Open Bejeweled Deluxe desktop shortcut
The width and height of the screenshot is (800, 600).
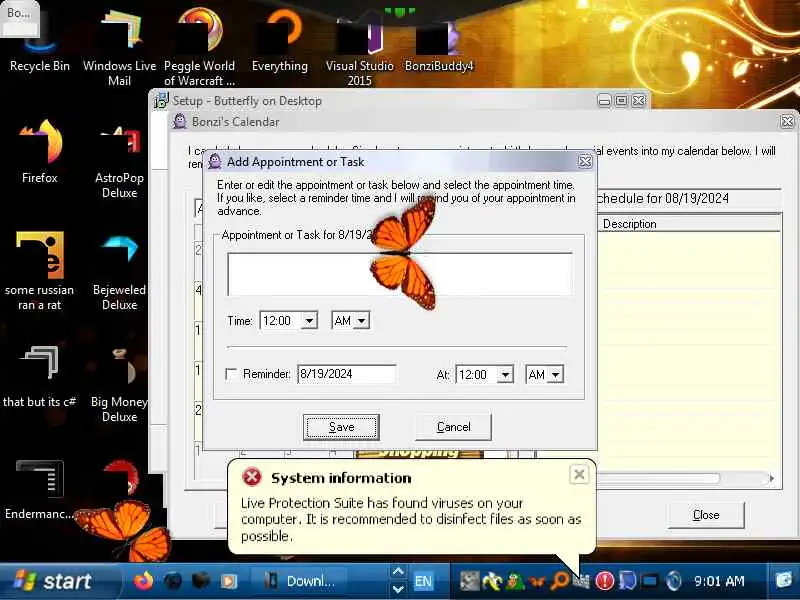pos(119,273)
